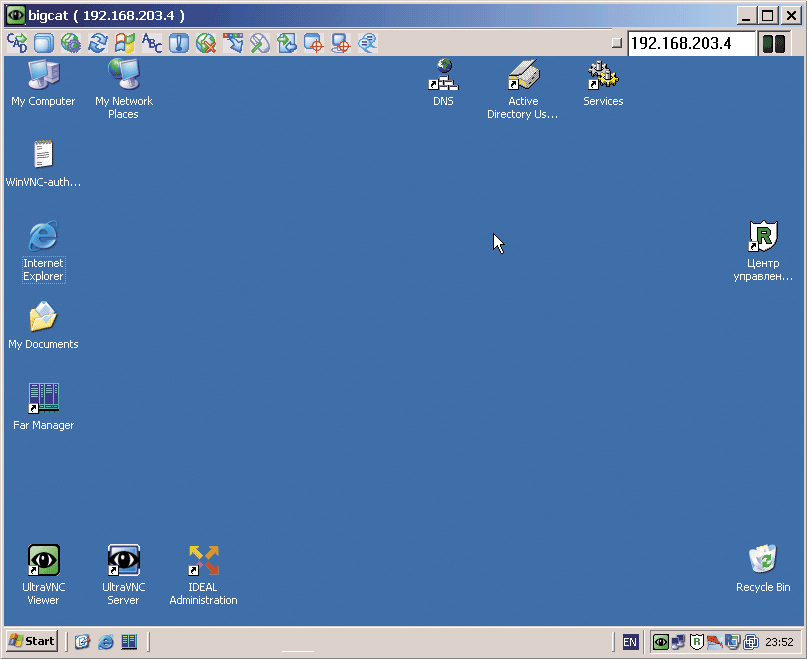Select the WinVNC-auth text file
Image resolution: width=807 pixels, height=659 pixels.
43,163
